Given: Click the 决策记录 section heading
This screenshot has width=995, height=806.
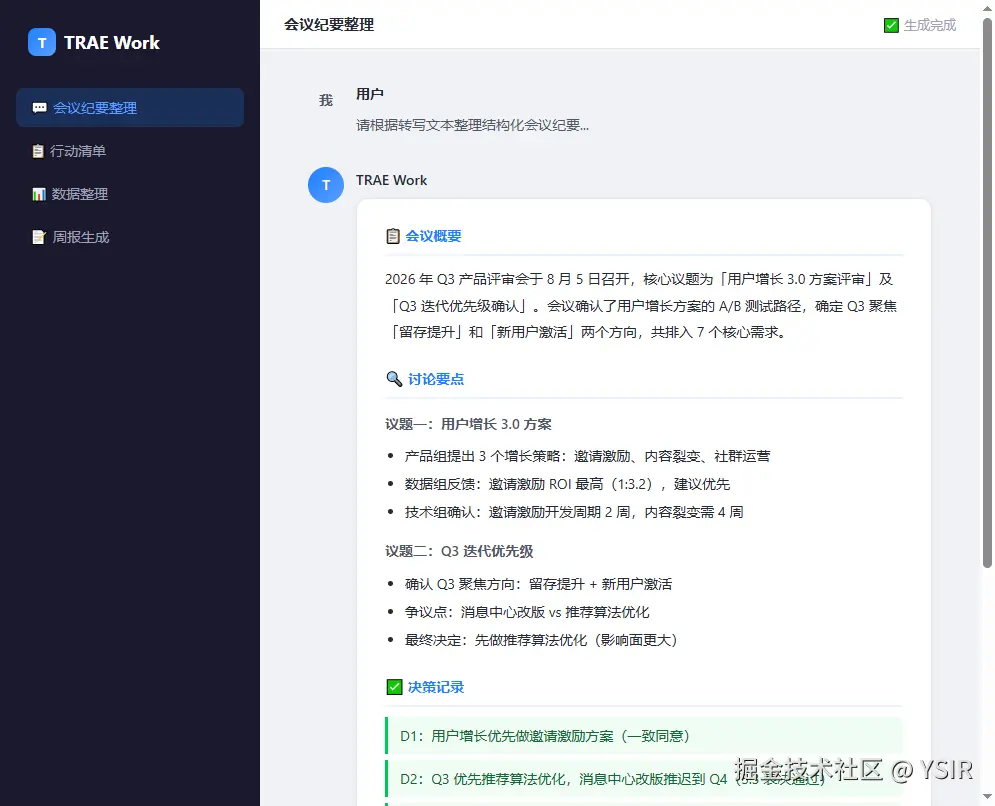Looking at the screenshot, I should (436, 687).
